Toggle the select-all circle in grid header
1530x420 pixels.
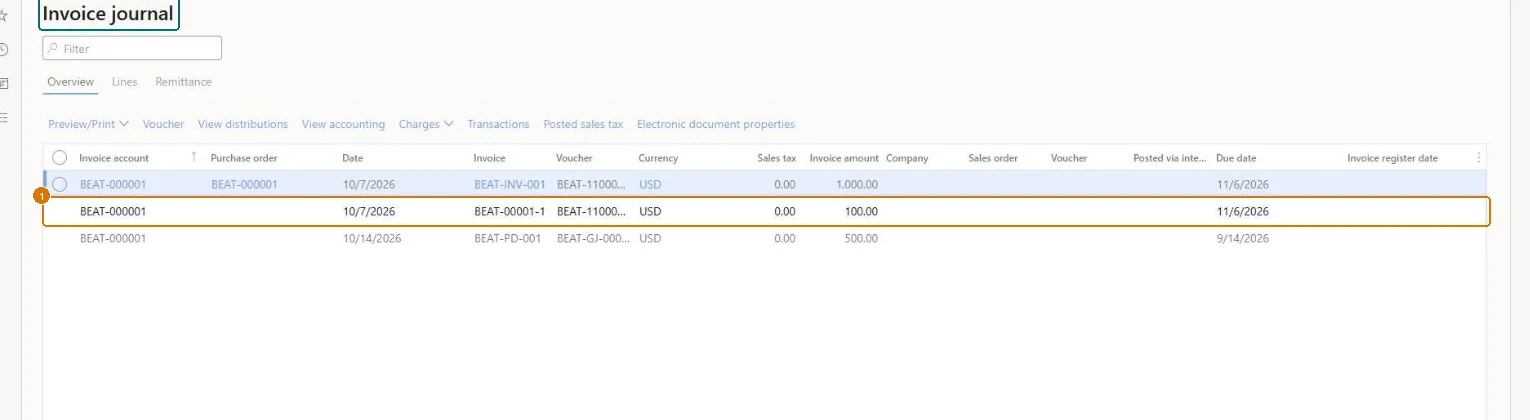click(x=60, y=158)
